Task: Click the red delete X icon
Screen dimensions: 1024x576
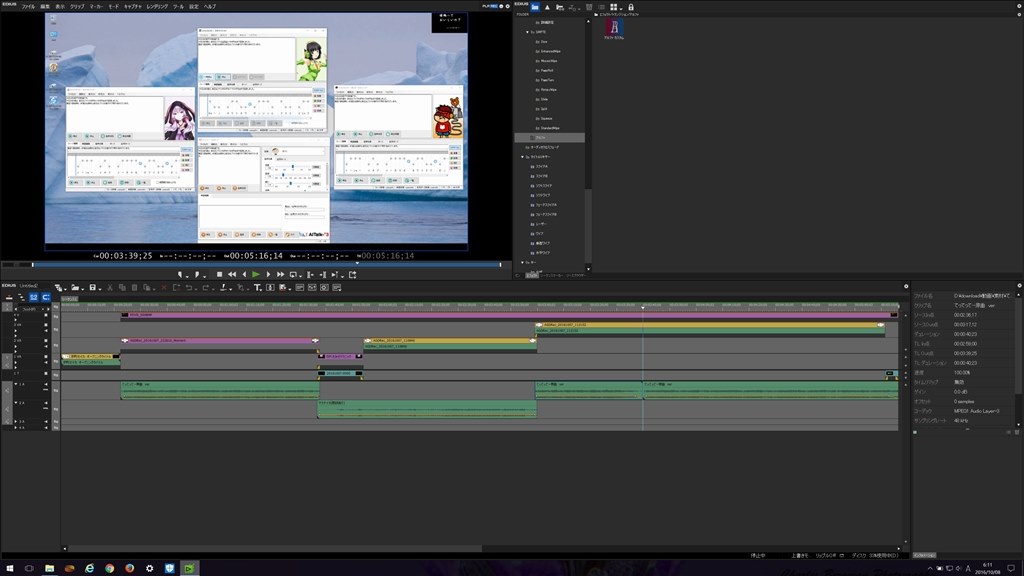Action: click(164, 287)
